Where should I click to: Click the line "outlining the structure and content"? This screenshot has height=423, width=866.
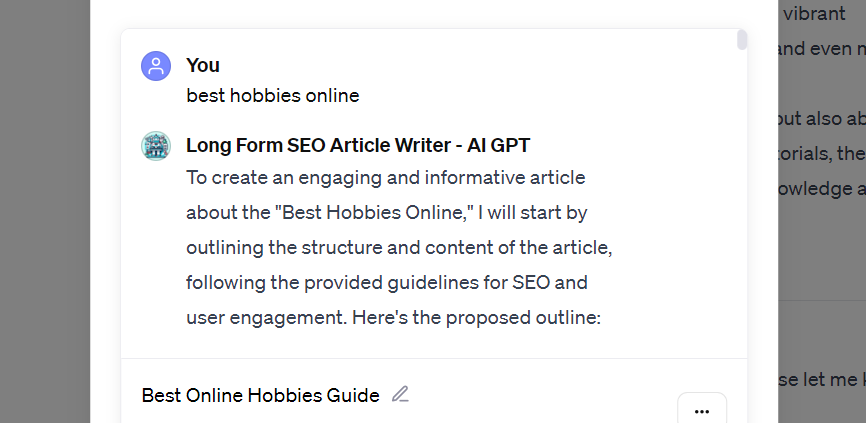[x=398, y=247]
